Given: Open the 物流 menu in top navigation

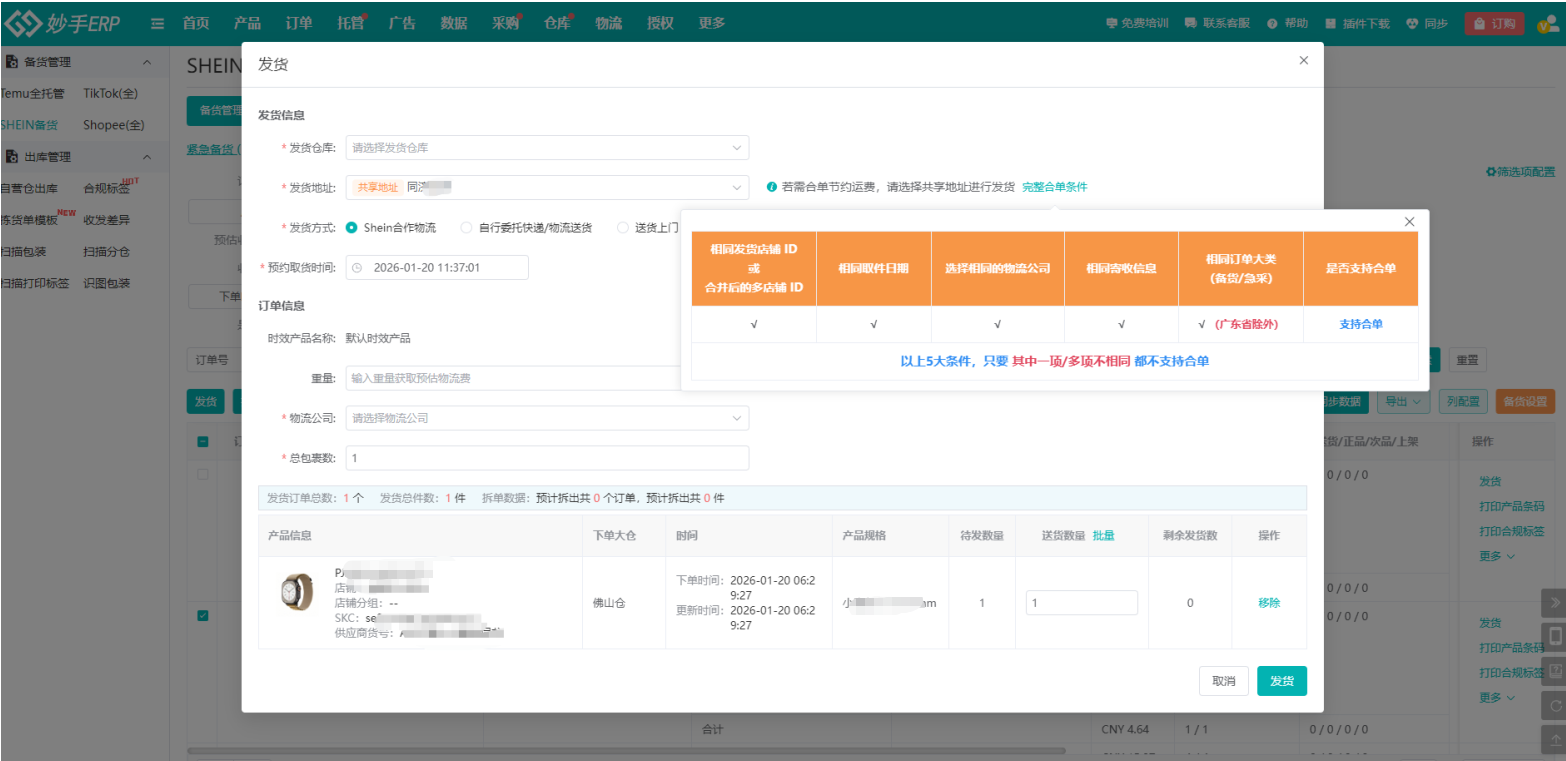Looking at the screenshot, I should click(609, 24).
